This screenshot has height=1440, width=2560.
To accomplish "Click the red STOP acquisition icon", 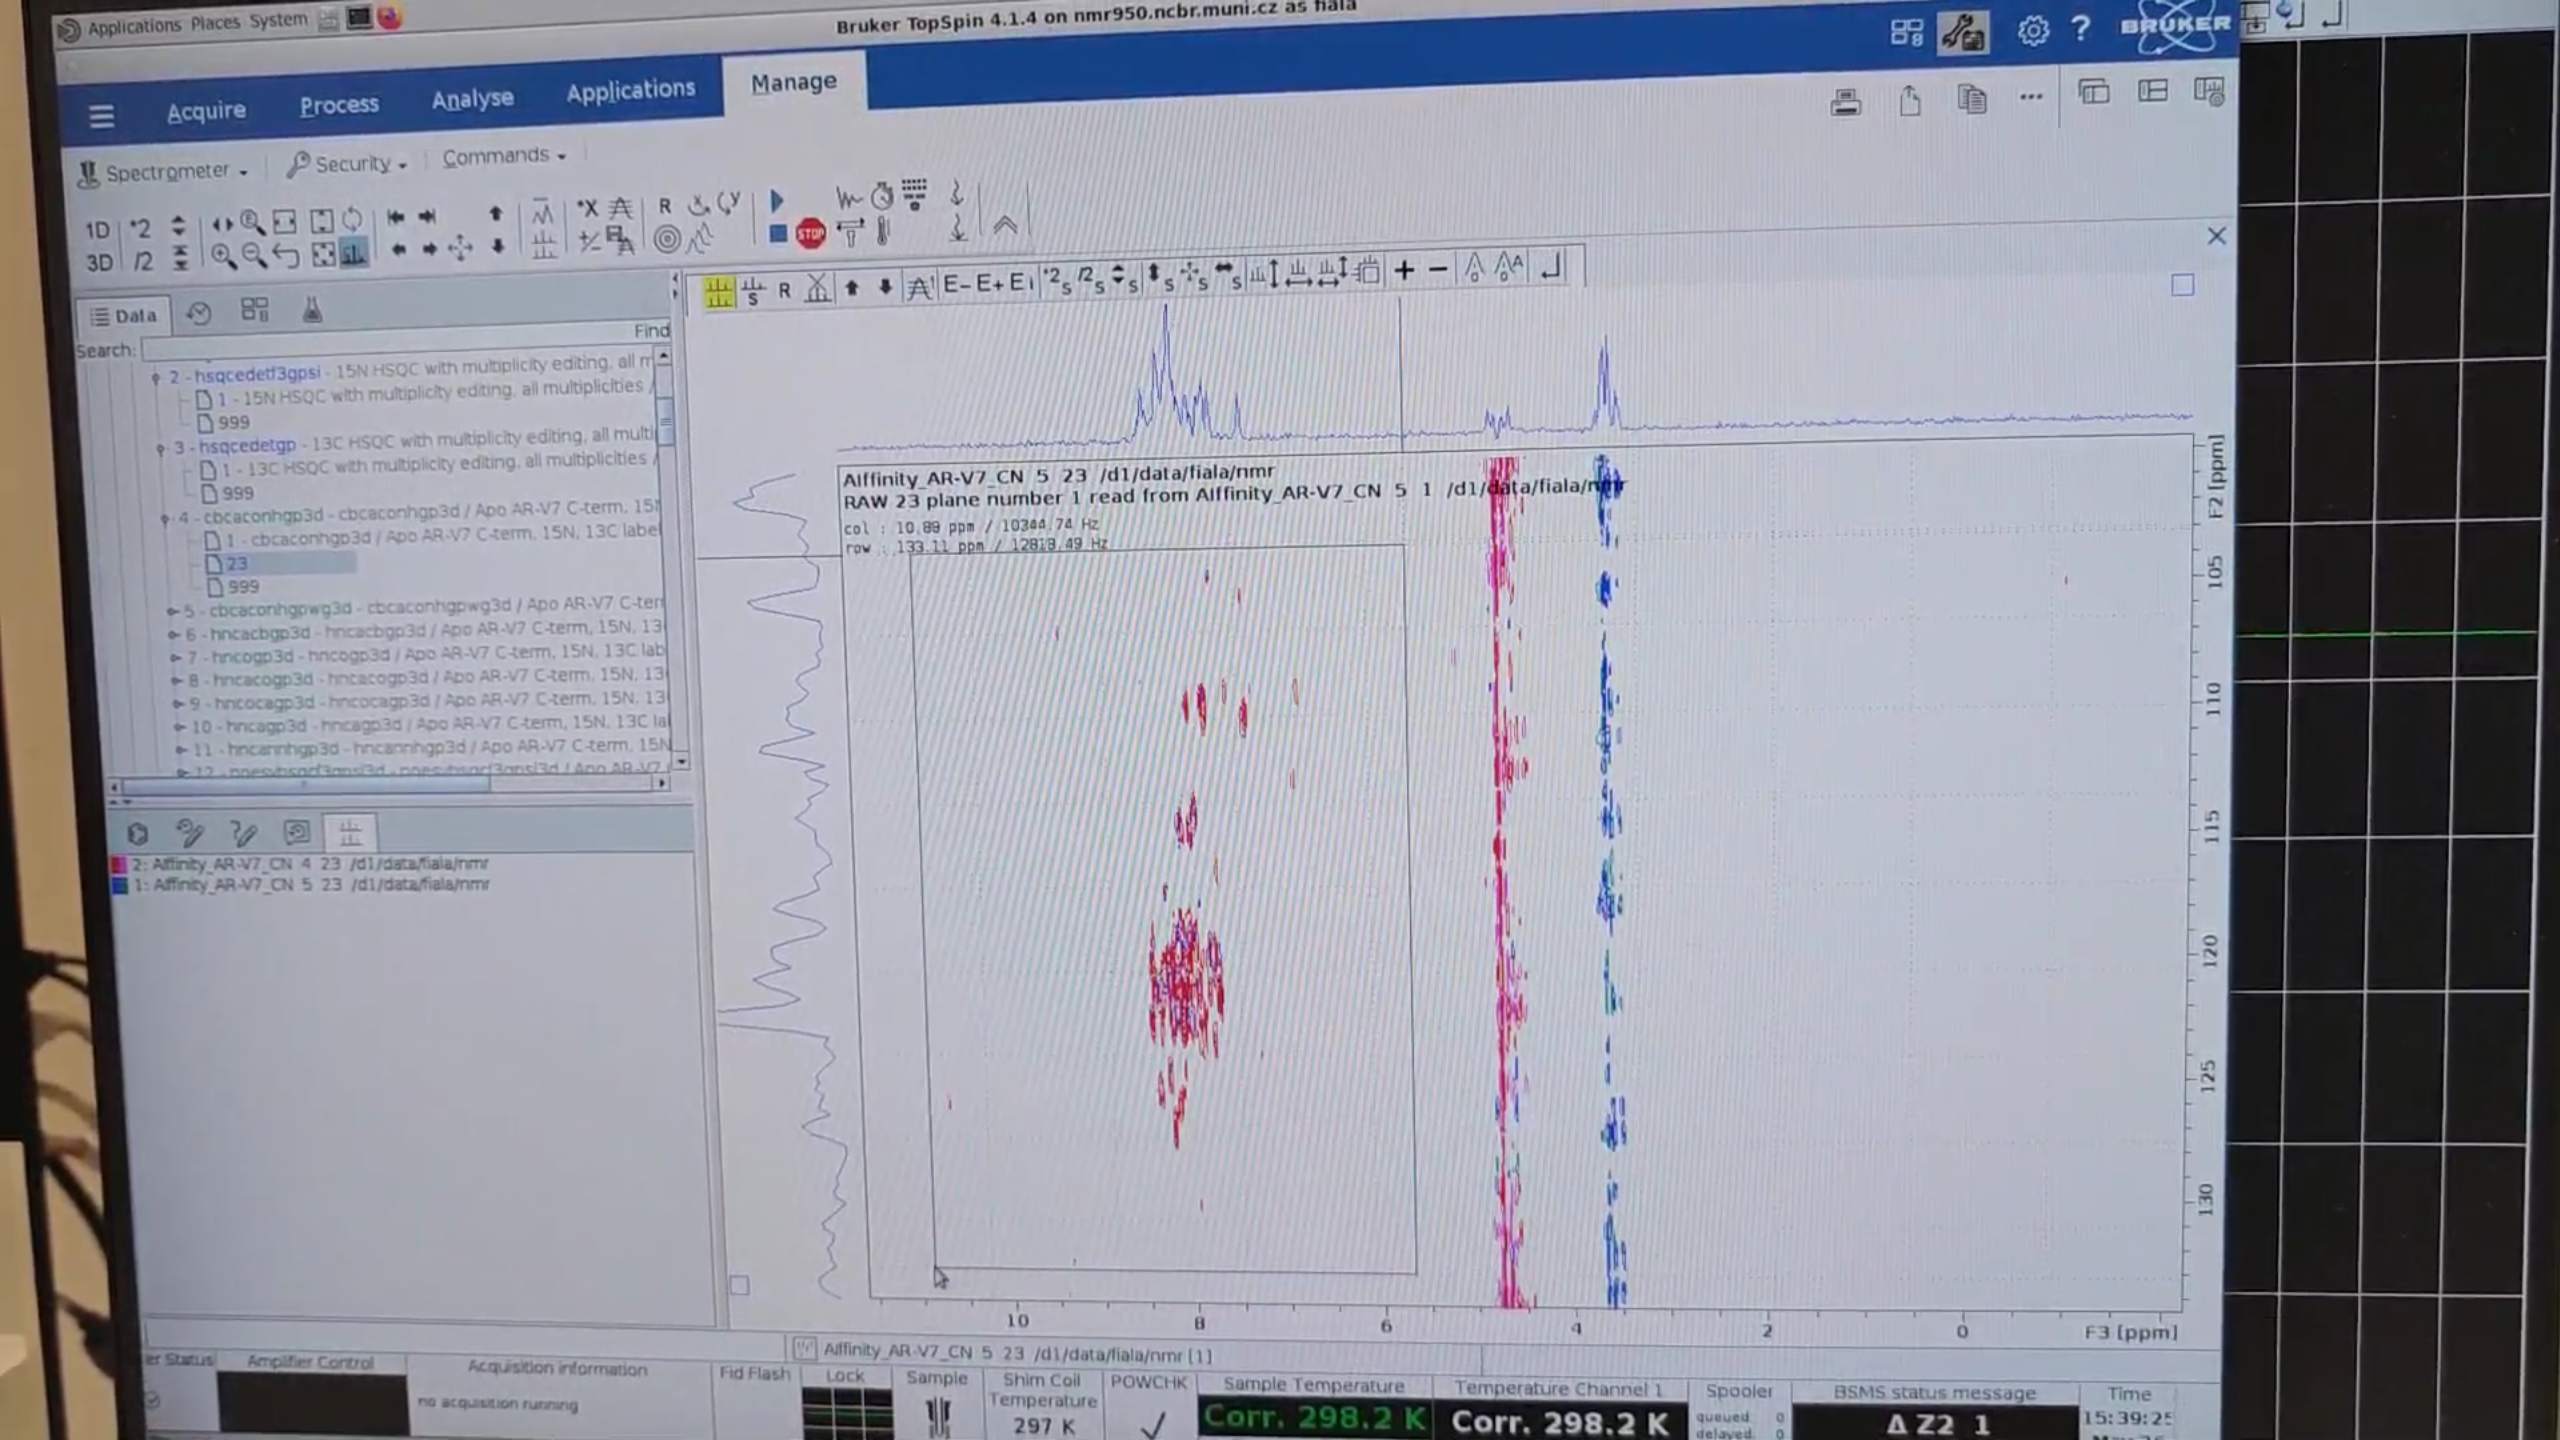I will pos(810,234).
